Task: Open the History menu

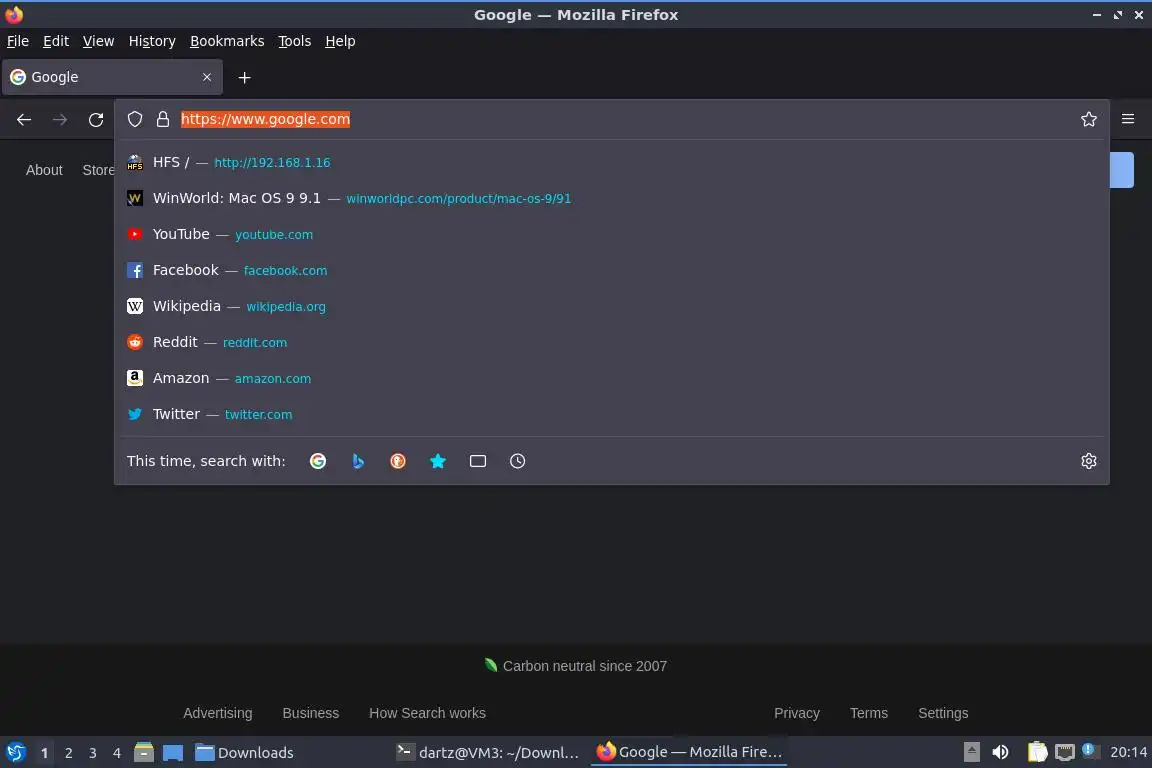Action: [152, 41]
